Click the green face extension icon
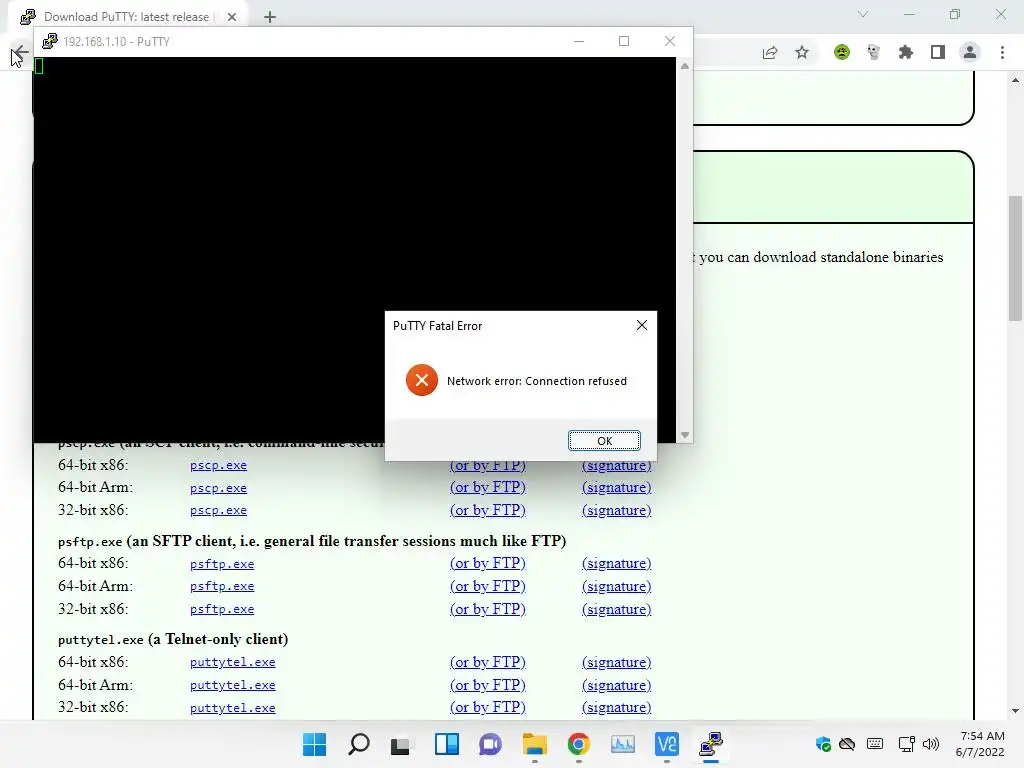The image size is (1024, 768). 842,52
